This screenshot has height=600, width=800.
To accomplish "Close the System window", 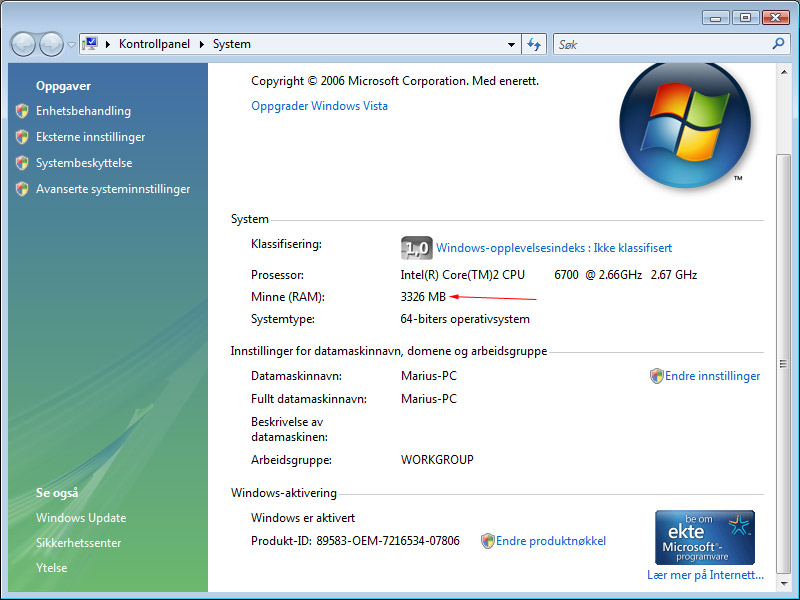I will point(776,18).
